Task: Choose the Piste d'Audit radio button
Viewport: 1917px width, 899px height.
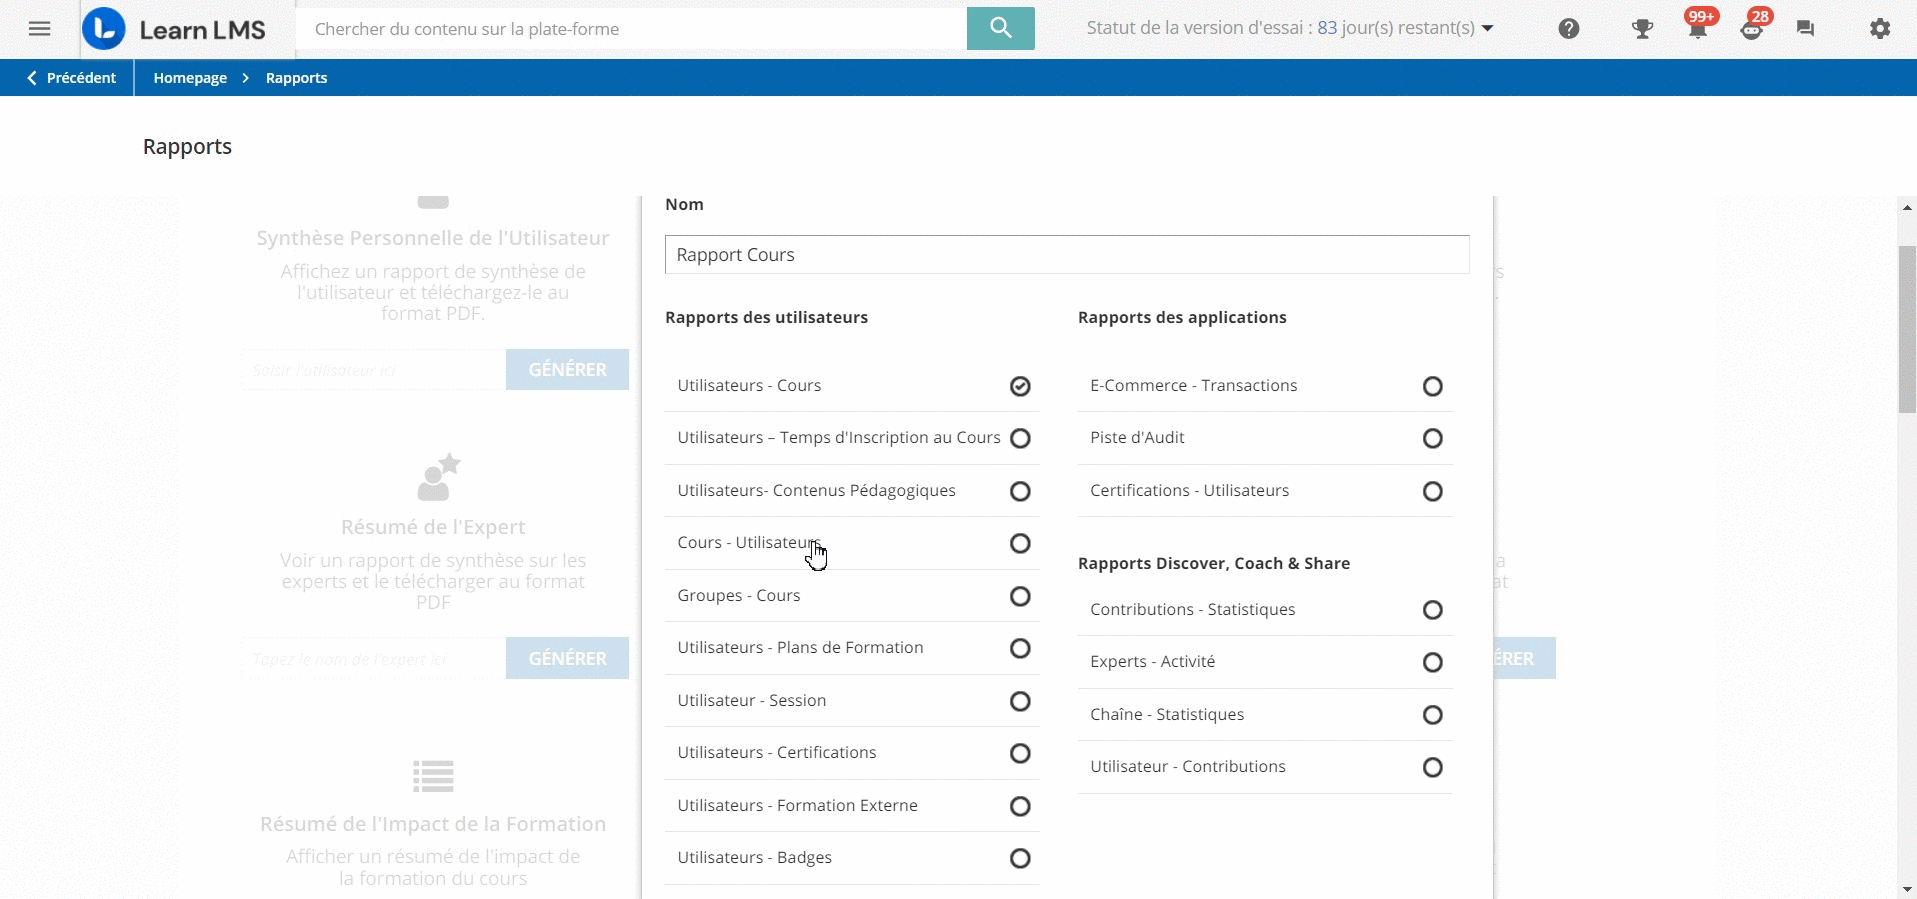Action: point(1432,438)
